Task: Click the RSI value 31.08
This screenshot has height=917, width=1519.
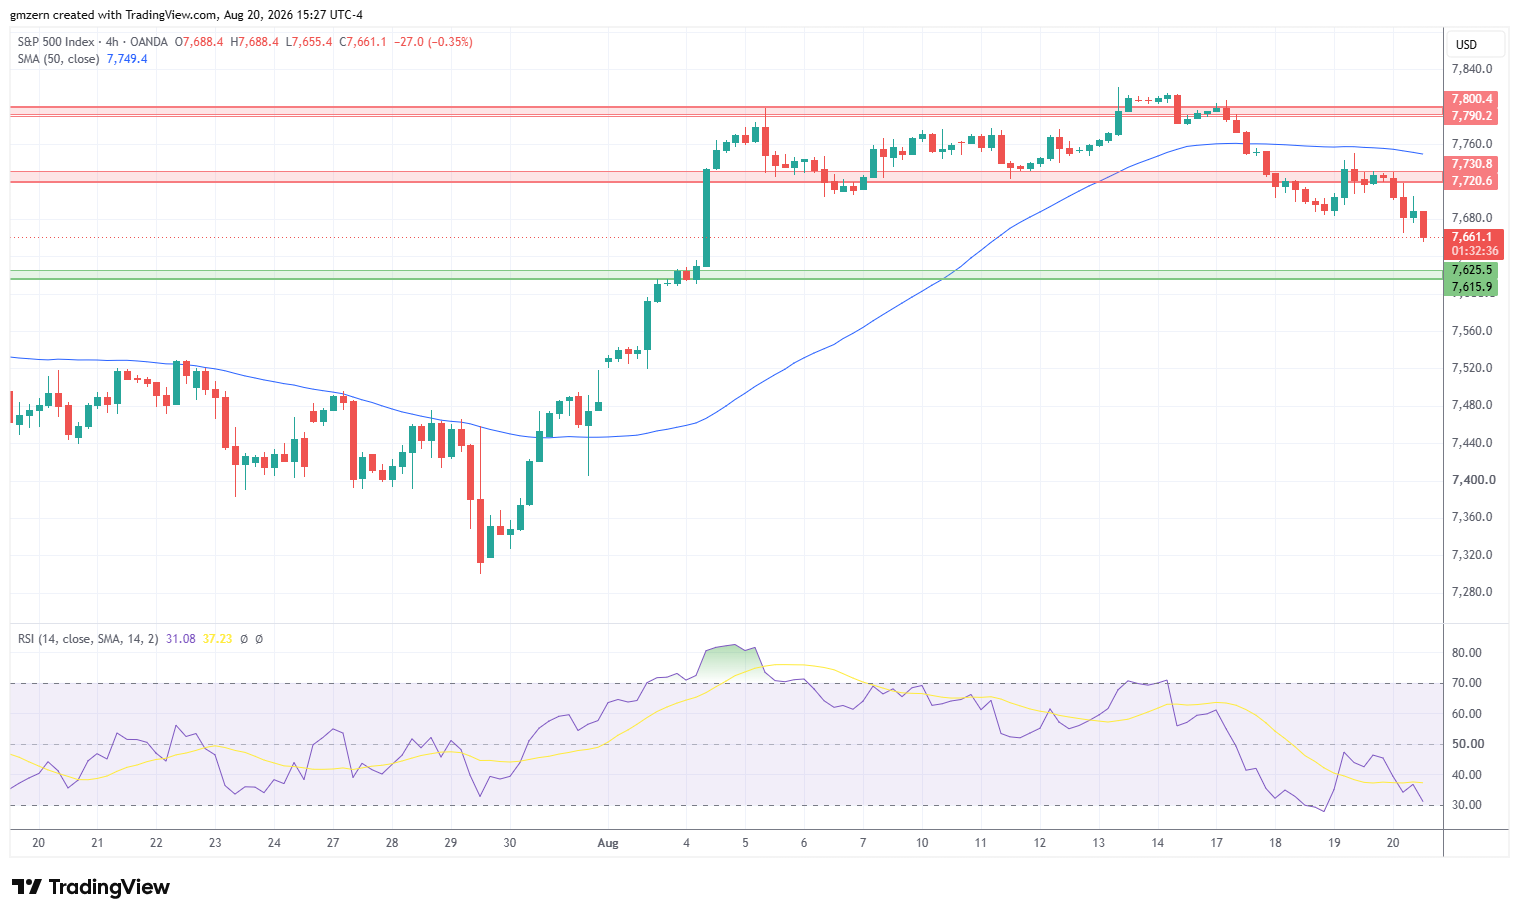Action: coord(180,638)
